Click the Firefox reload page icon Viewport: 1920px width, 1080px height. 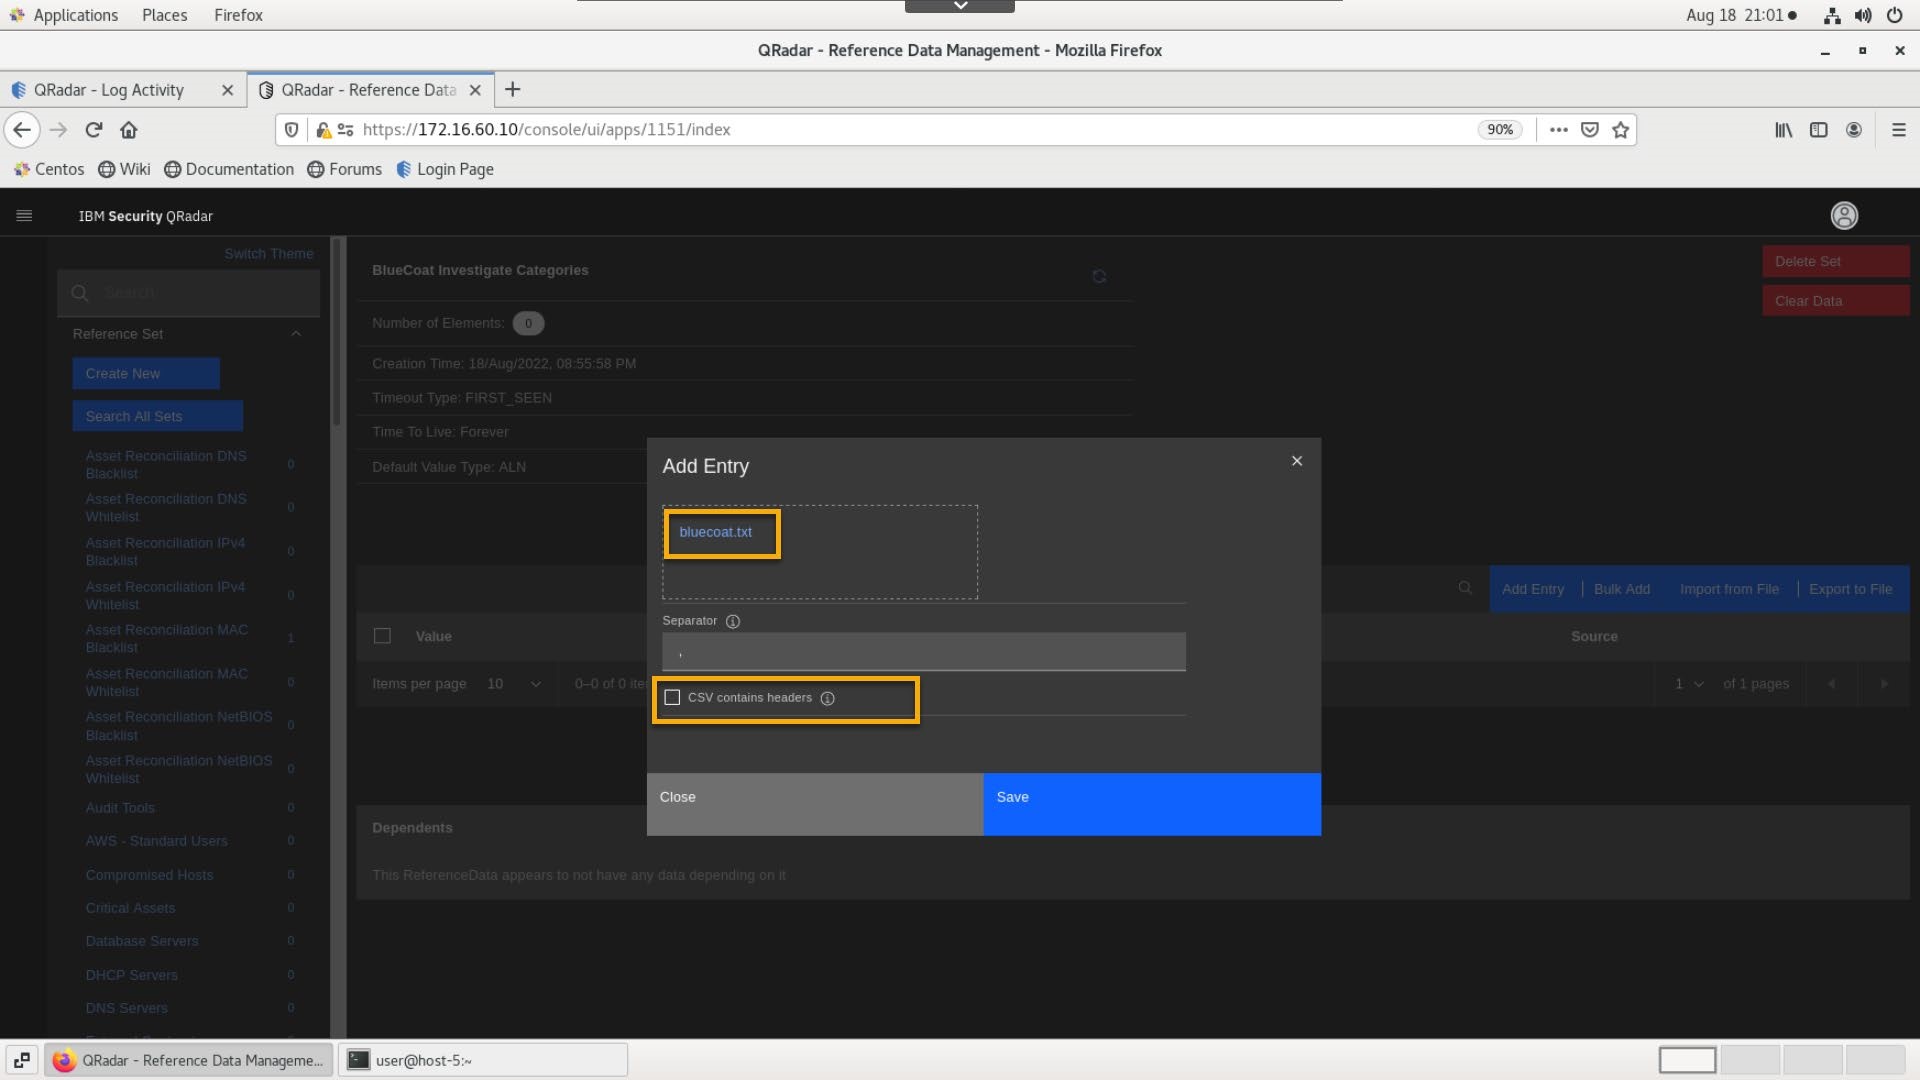[94, 130]
